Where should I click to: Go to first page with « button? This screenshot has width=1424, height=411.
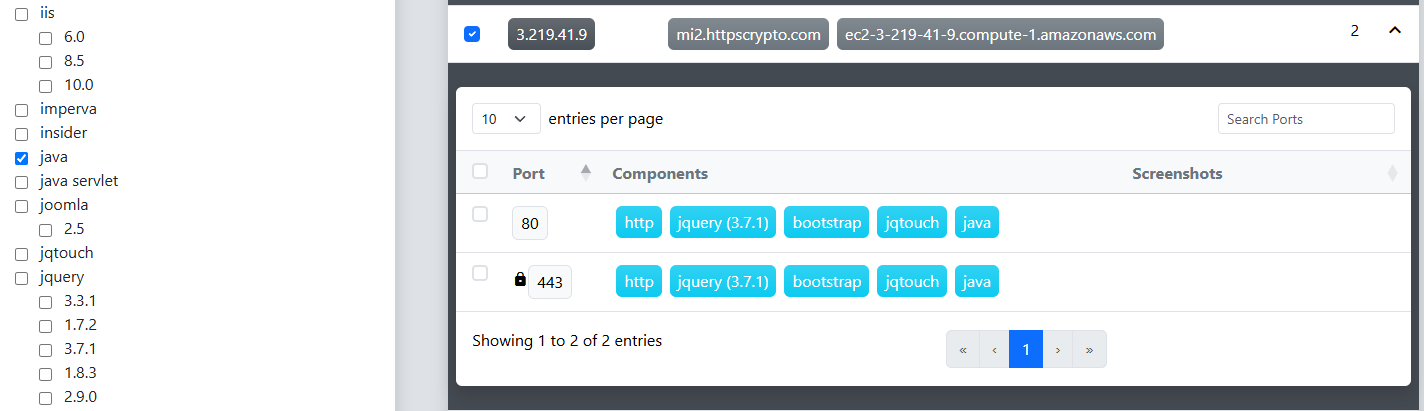963,349
